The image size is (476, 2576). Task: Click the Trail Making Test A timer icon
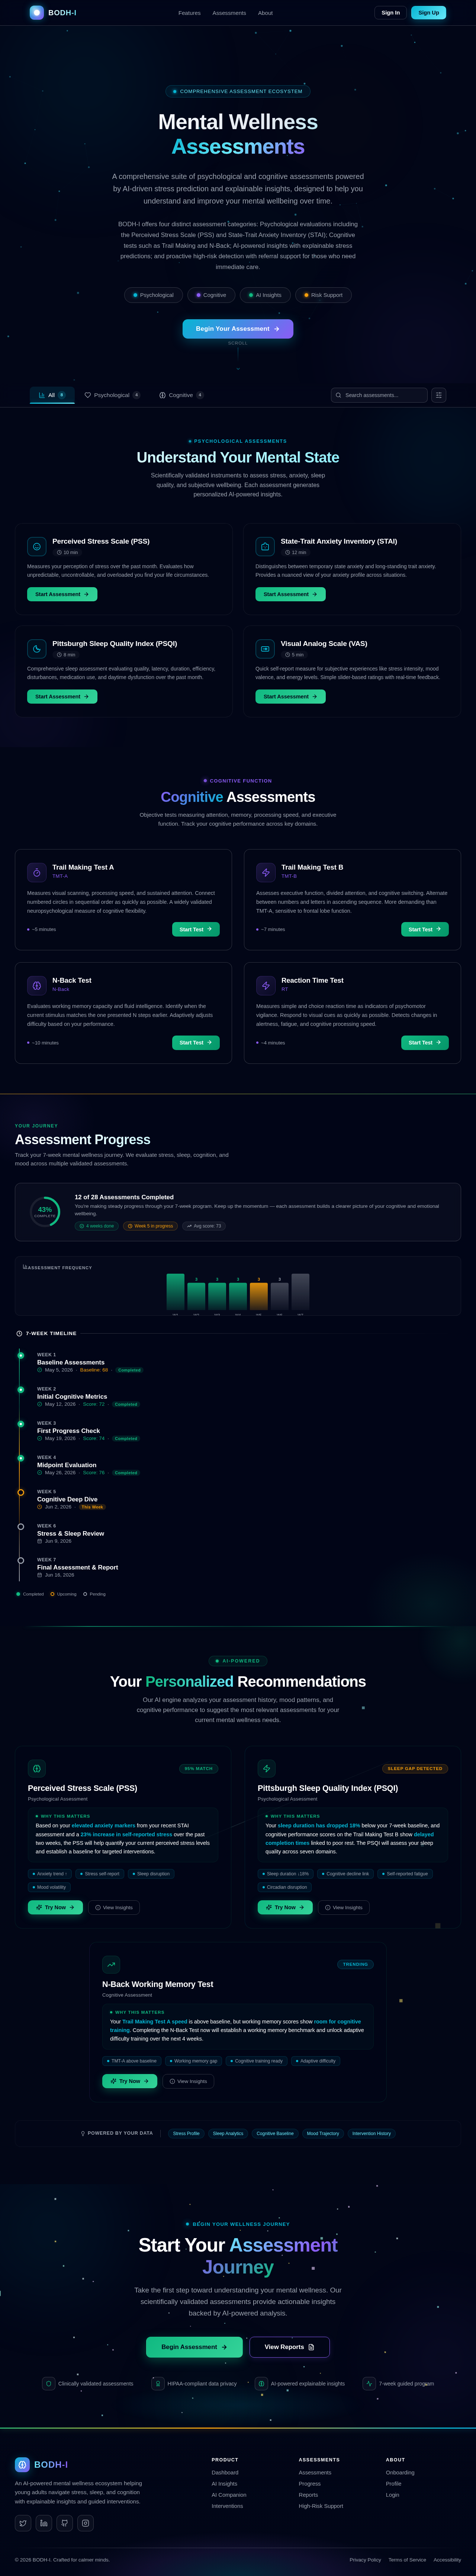pyautogui.click(x=37, y=872)
